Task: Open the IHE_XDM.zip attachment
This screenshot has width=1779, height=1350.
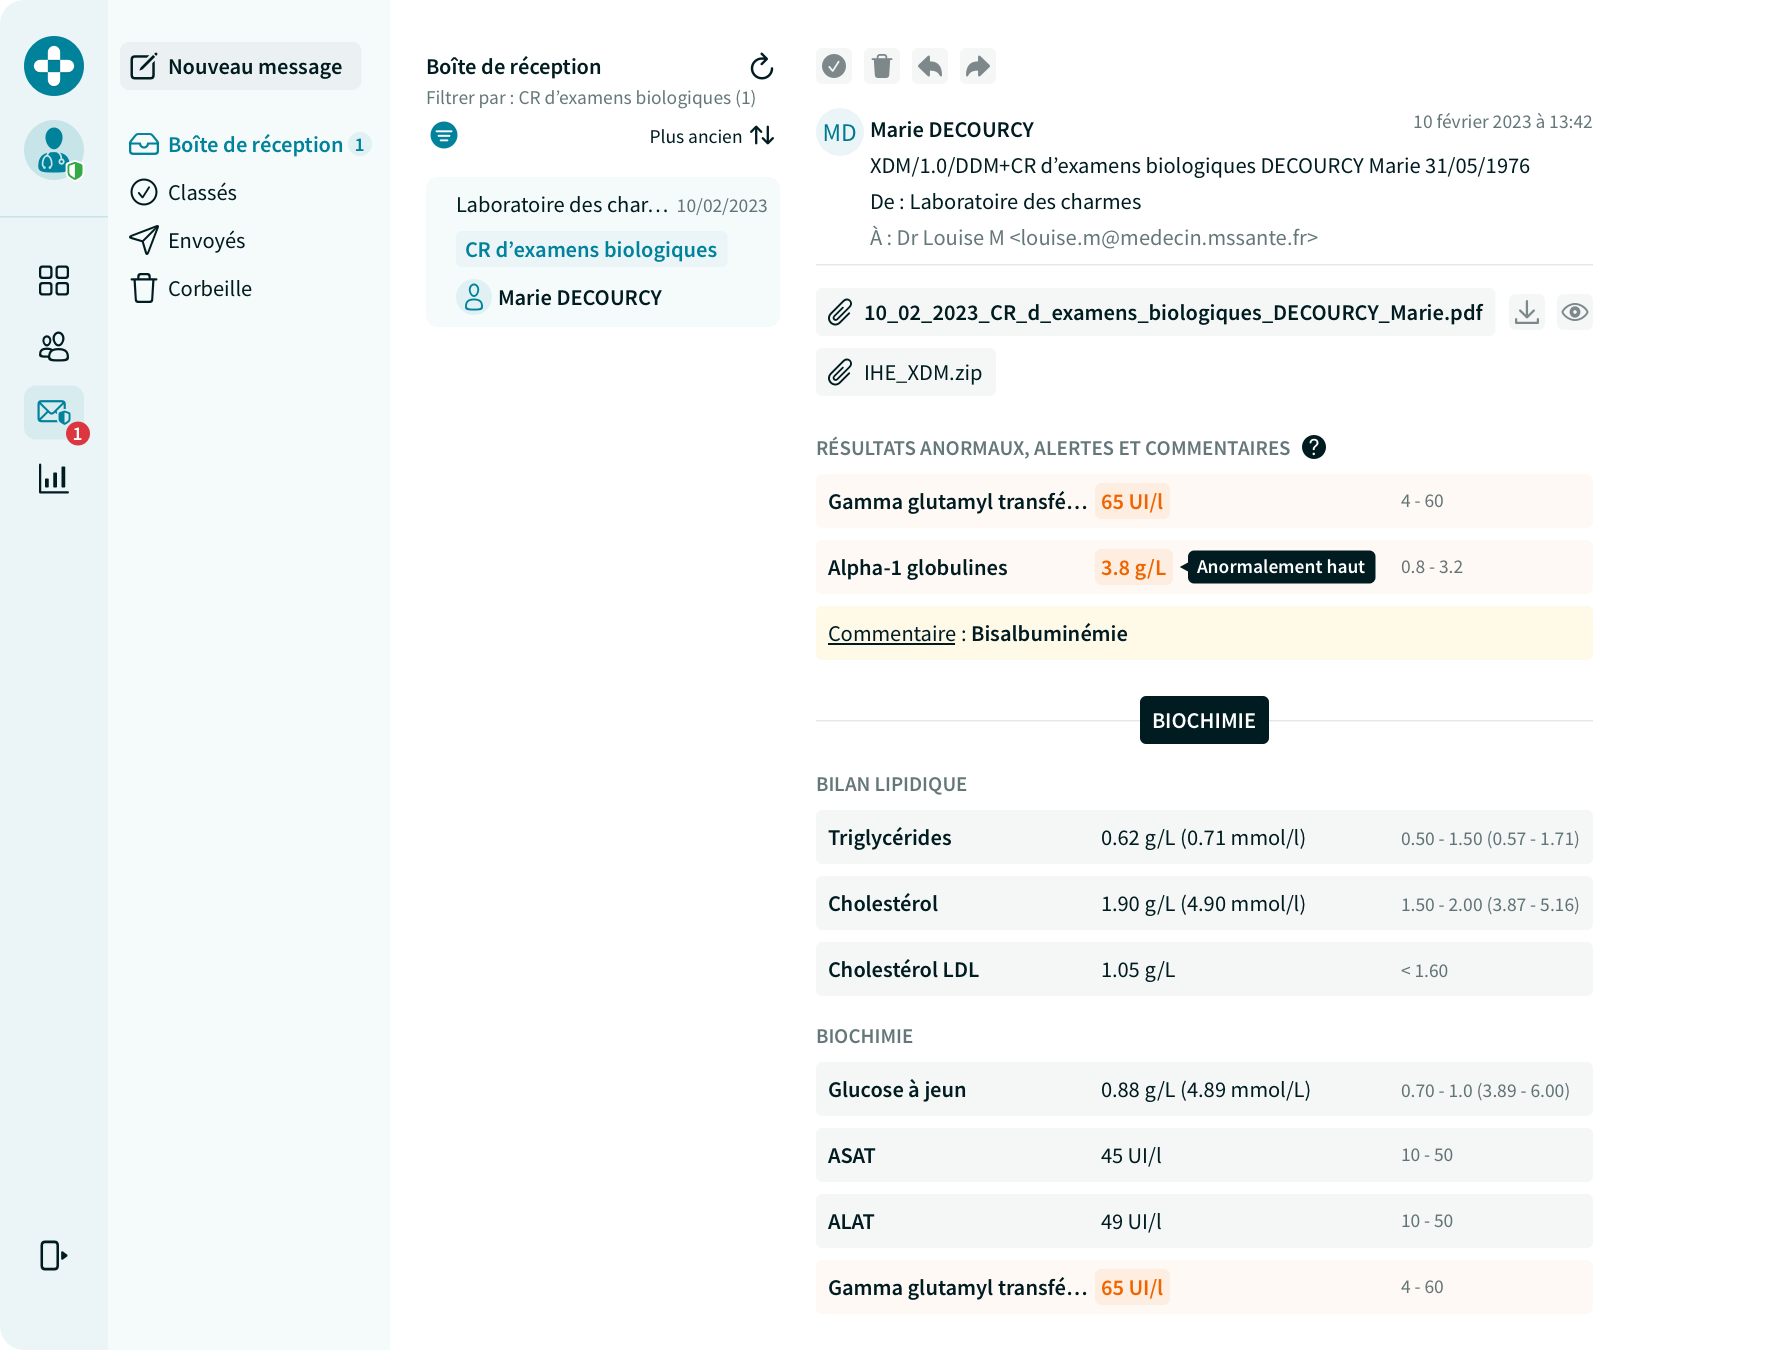Action: point(906,372)
